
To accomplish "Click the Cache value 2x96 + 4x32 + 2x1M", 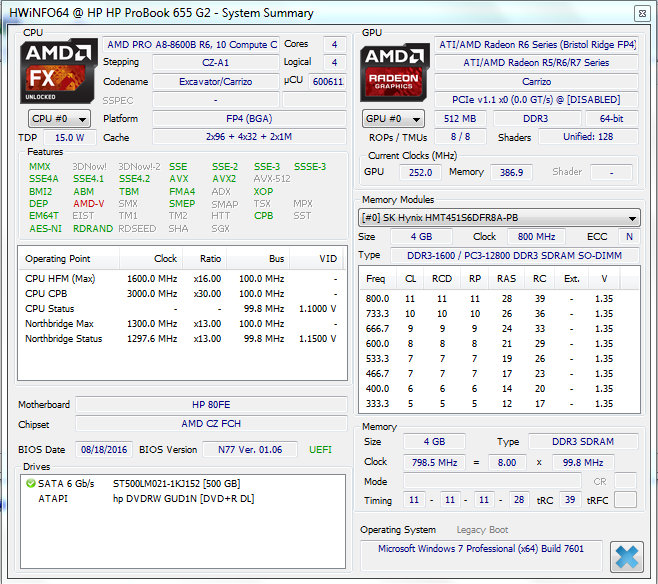I will click(249, 137).
